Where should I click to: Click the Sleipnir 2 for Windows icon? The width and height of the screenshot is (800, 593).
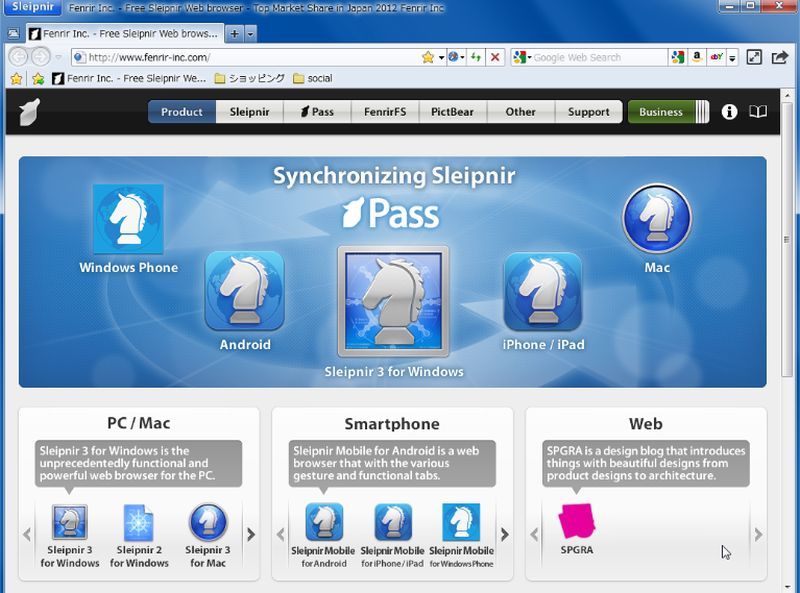pos(137,522)
